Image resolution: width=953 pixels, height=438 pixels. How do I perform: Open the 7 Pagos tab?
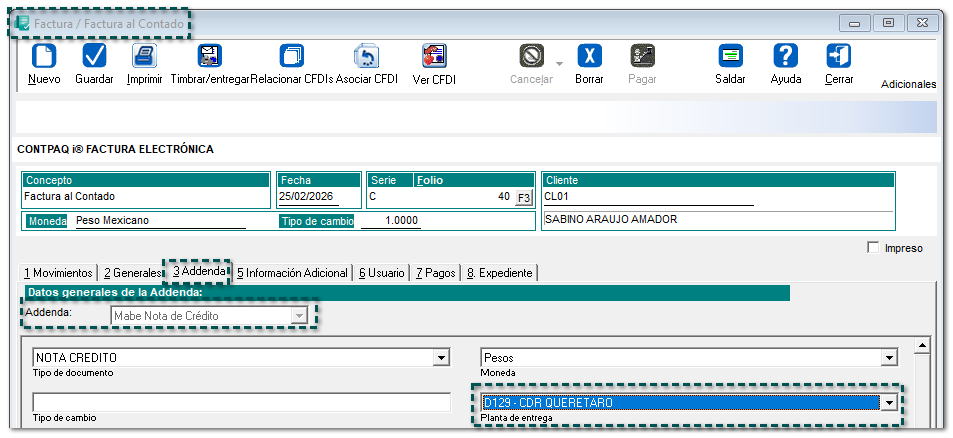pos(436,273)
